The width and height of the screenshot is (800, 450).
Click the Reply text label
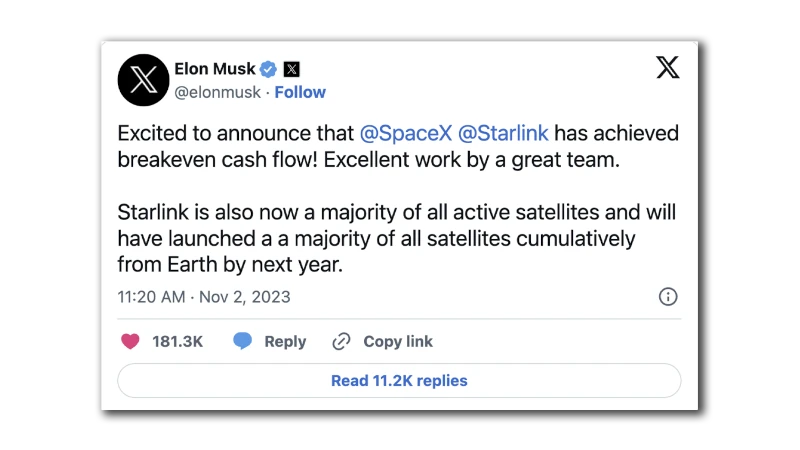(285, 341)
